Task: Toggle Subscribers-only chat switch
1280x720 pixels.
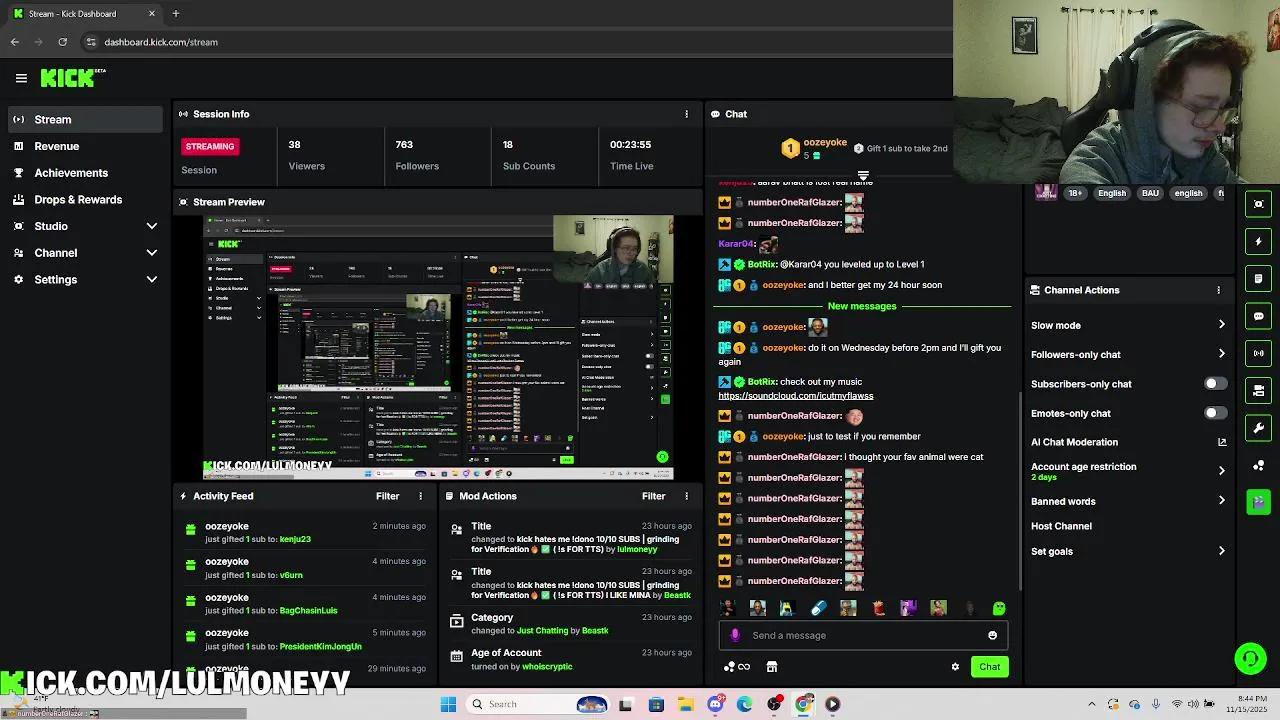Action: point(1215,384)
